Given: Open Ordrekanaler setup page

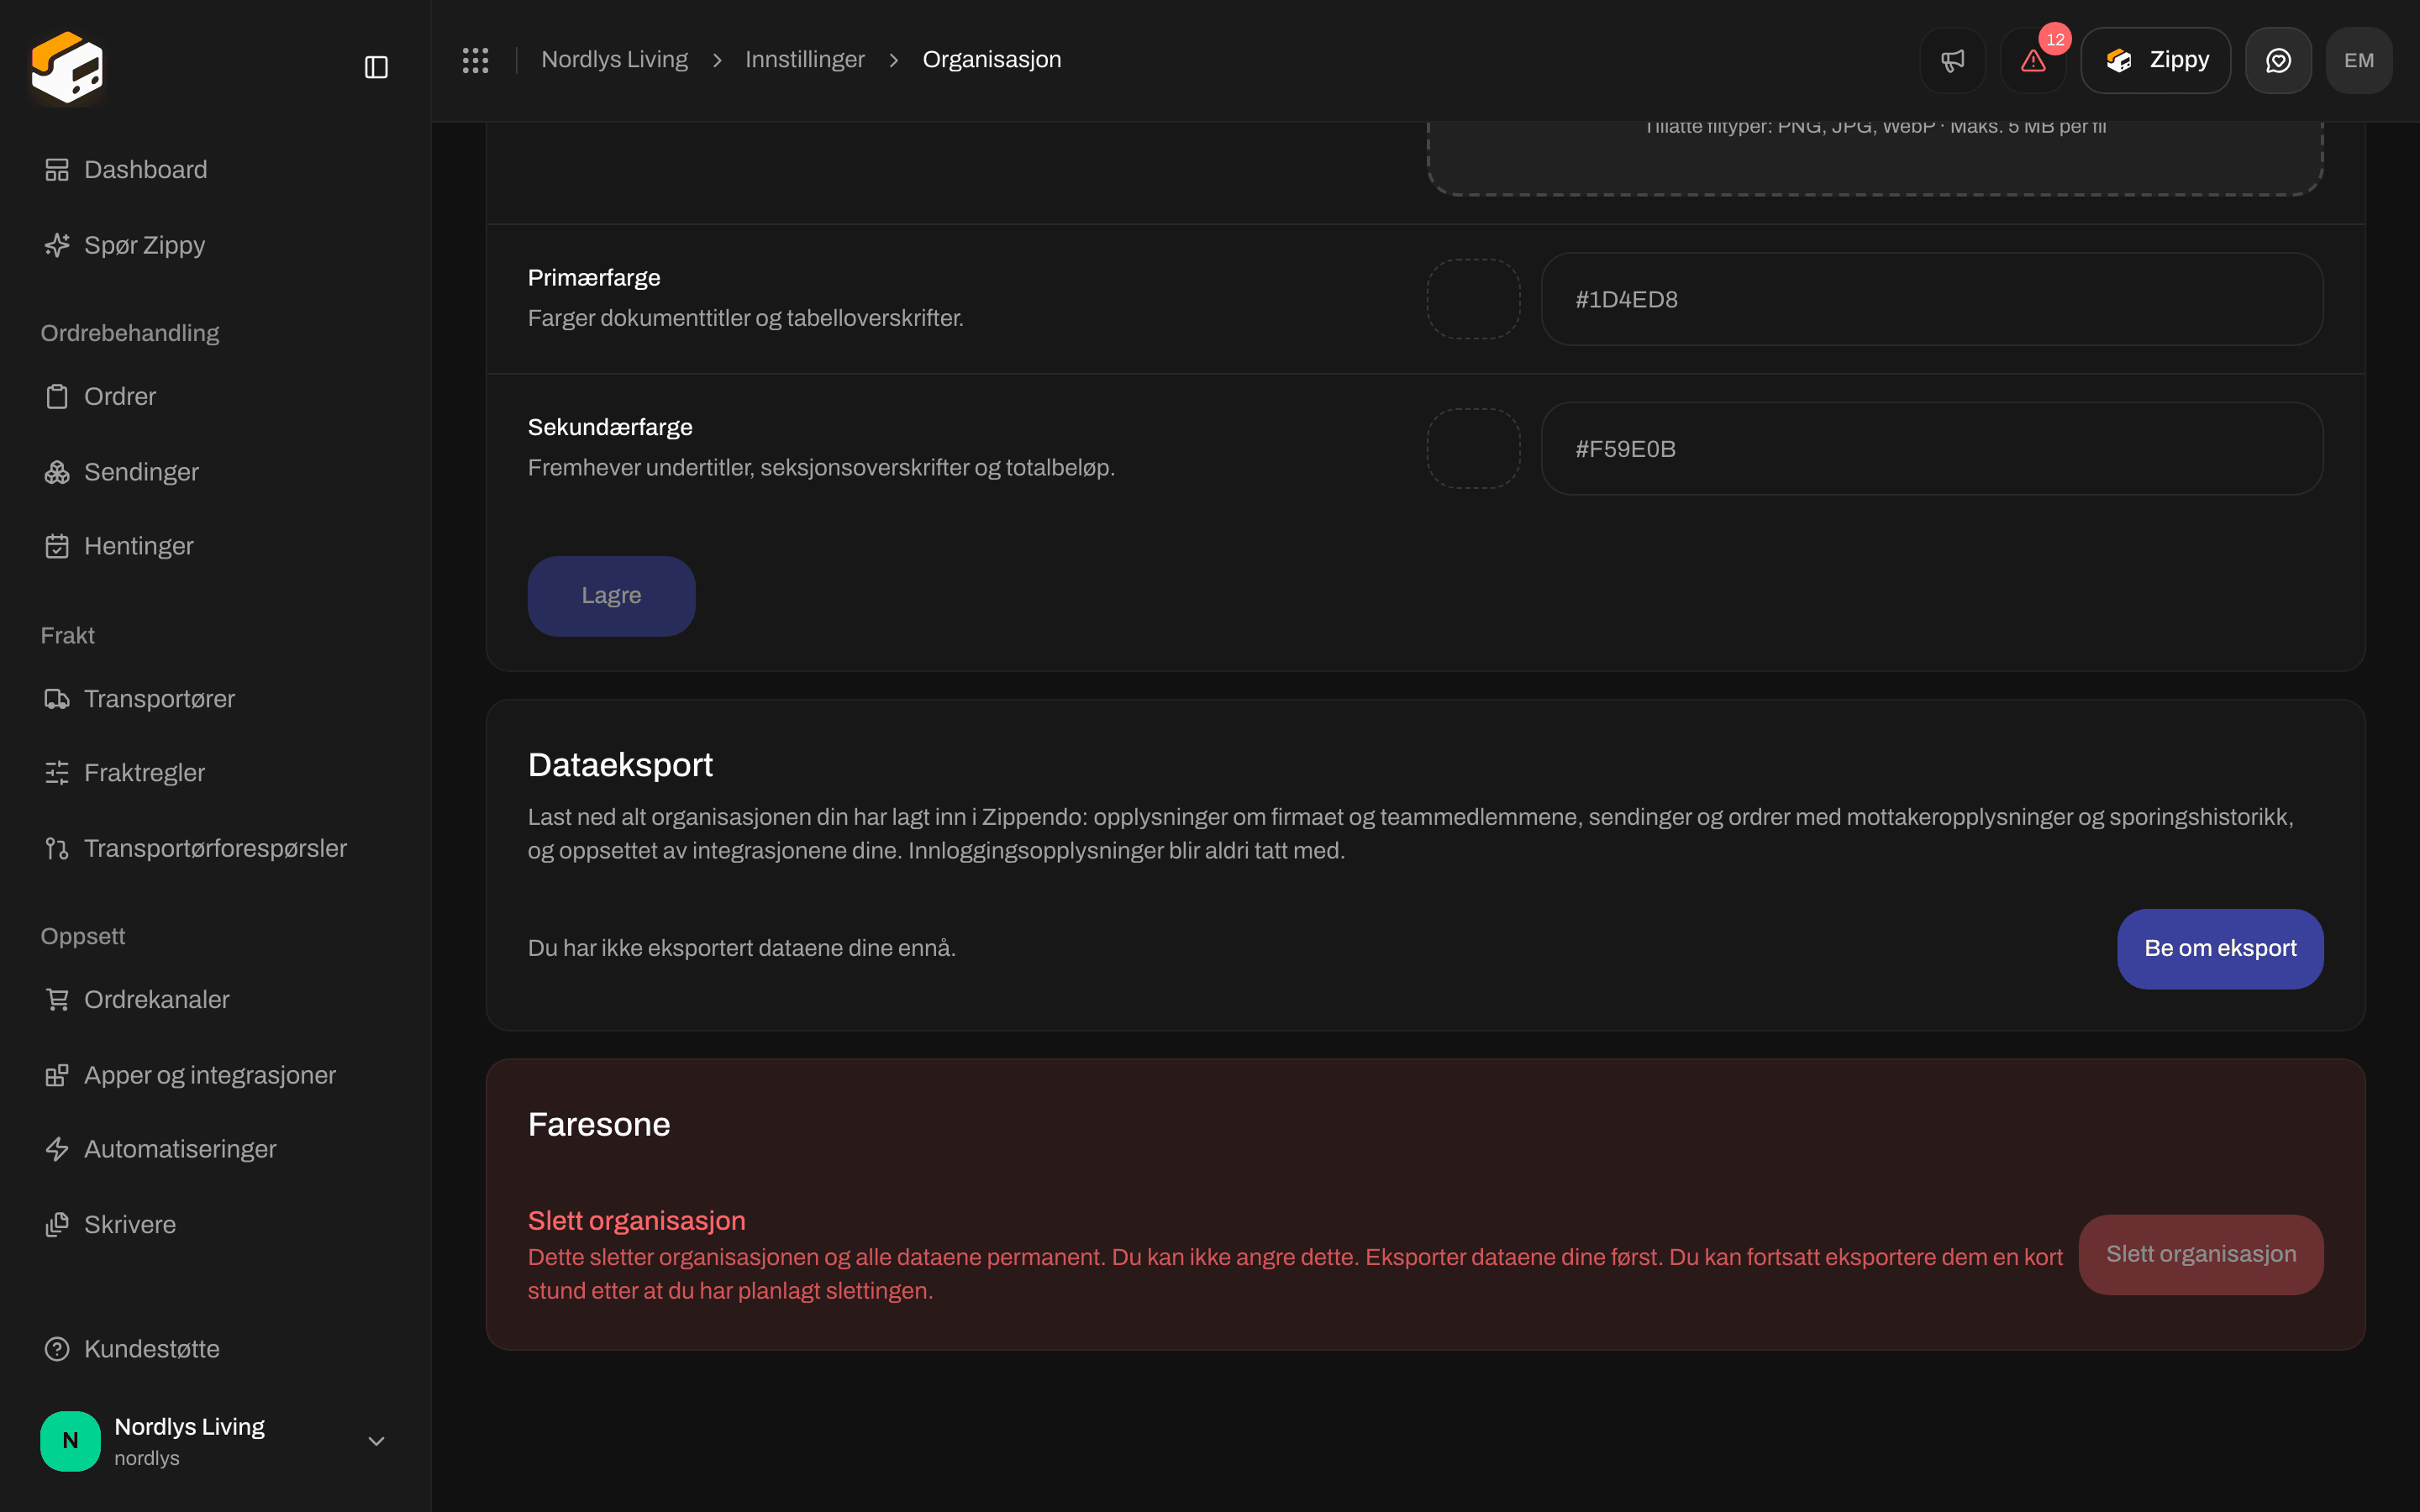Looking at the screenshot, I should click(215, 1000).
